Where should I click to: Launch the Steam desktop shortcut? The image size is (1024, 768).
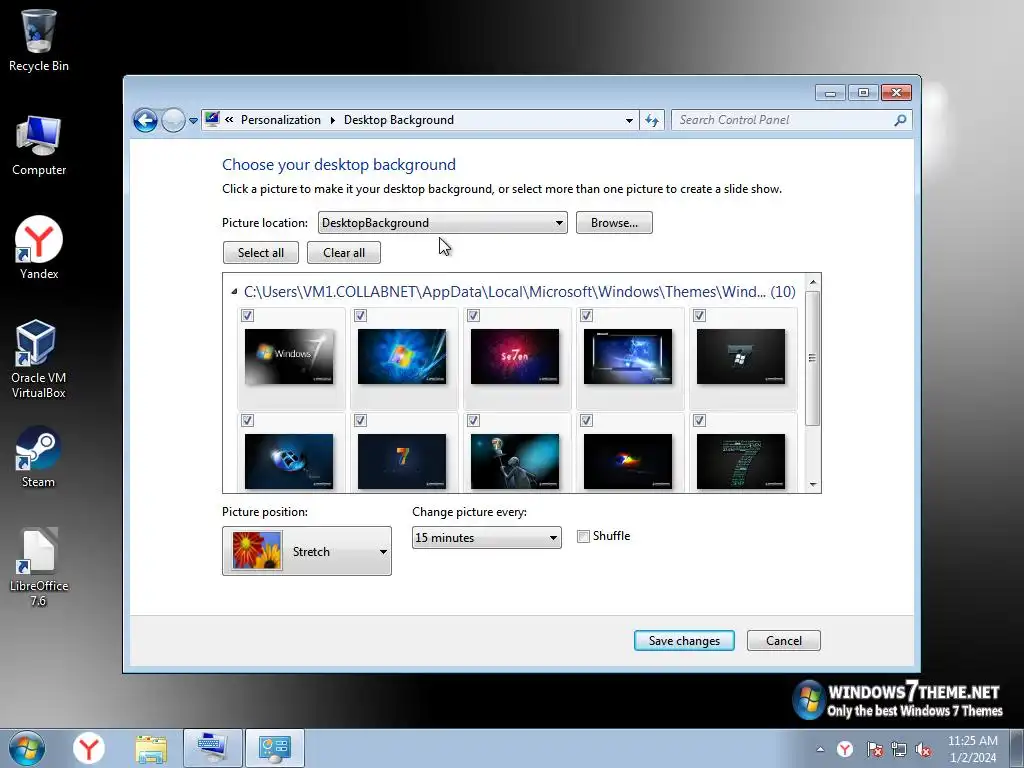(39, 457)
